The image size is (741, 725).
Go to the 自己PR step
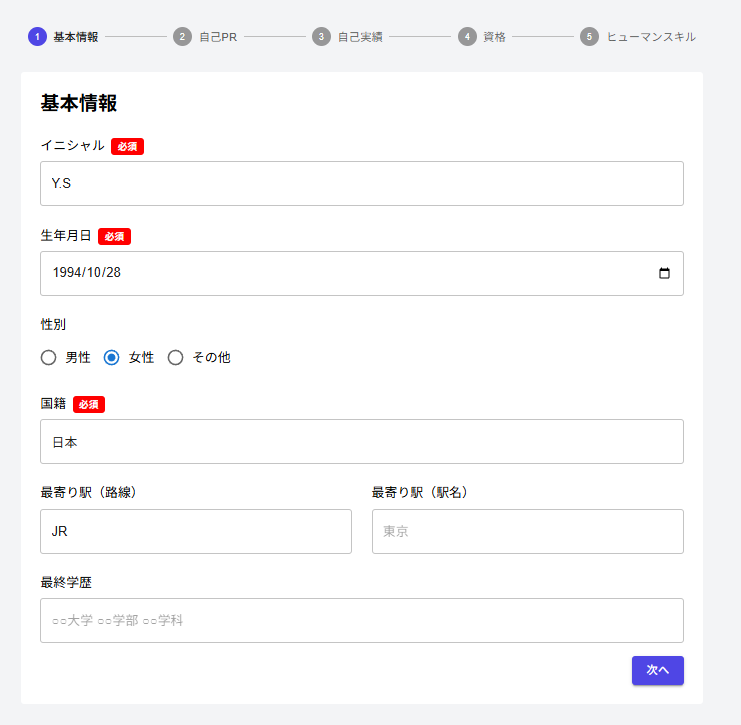tap(217, 37)
